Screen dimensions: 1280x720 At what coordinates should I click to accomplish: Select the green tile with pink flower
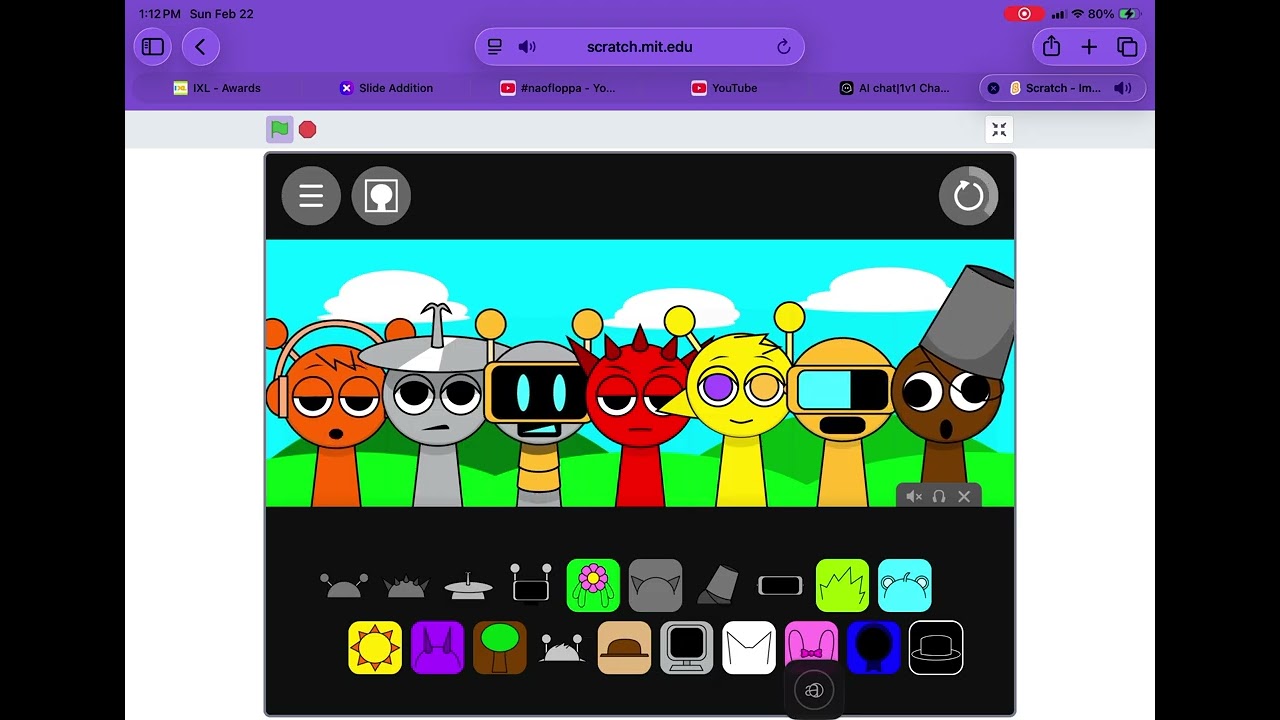pyautogui.click(x=593, y=585)
